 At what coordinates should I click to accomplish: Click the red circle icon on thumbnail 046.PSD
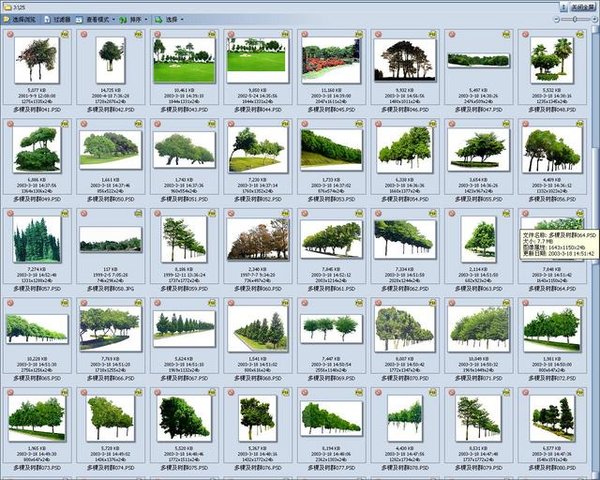coord(378,34)
